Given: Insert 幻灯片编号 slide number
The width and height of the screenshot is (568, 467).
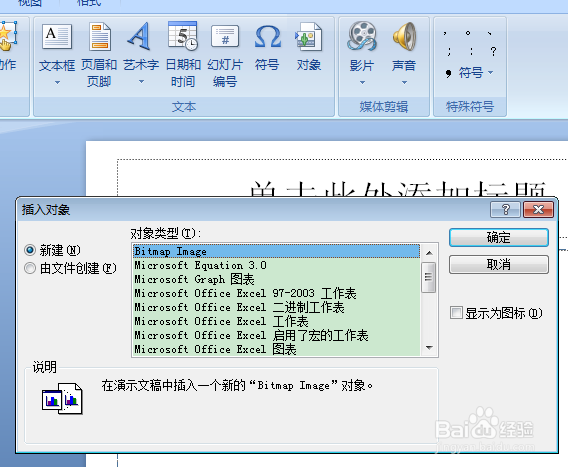Looking at the screenshot, I should pyautogui.click(x=225, y=55).
